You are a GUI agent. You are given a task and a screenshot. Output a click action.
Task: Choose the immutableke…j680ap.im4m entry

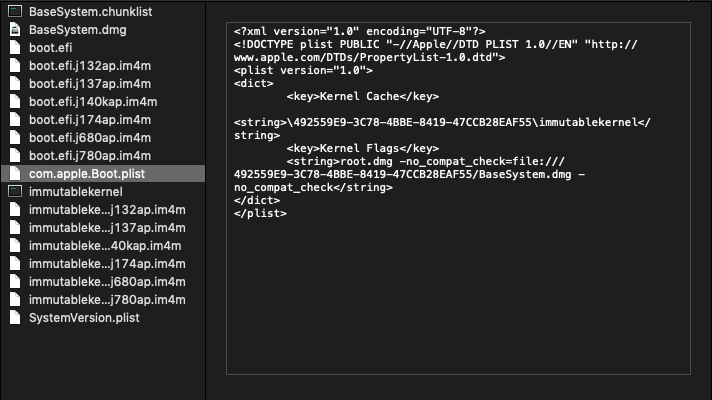tap(103, 281)
